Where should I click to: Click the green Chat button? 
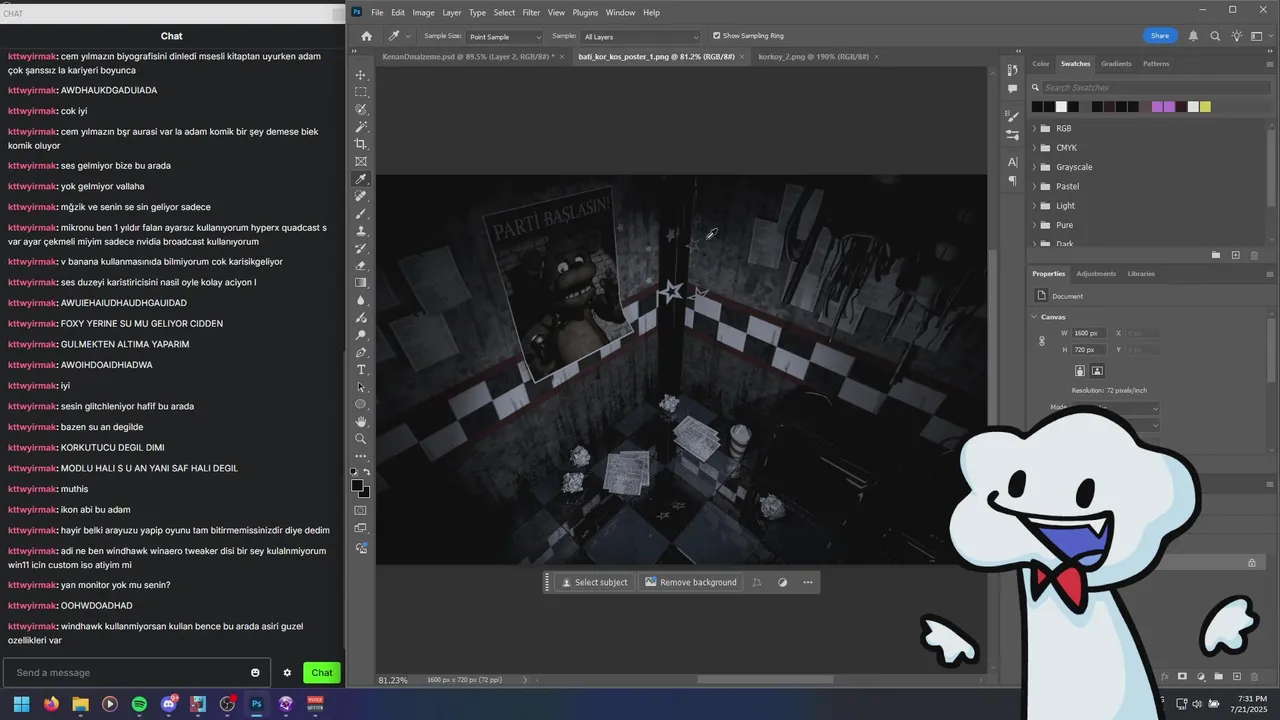tap(322, 673)
